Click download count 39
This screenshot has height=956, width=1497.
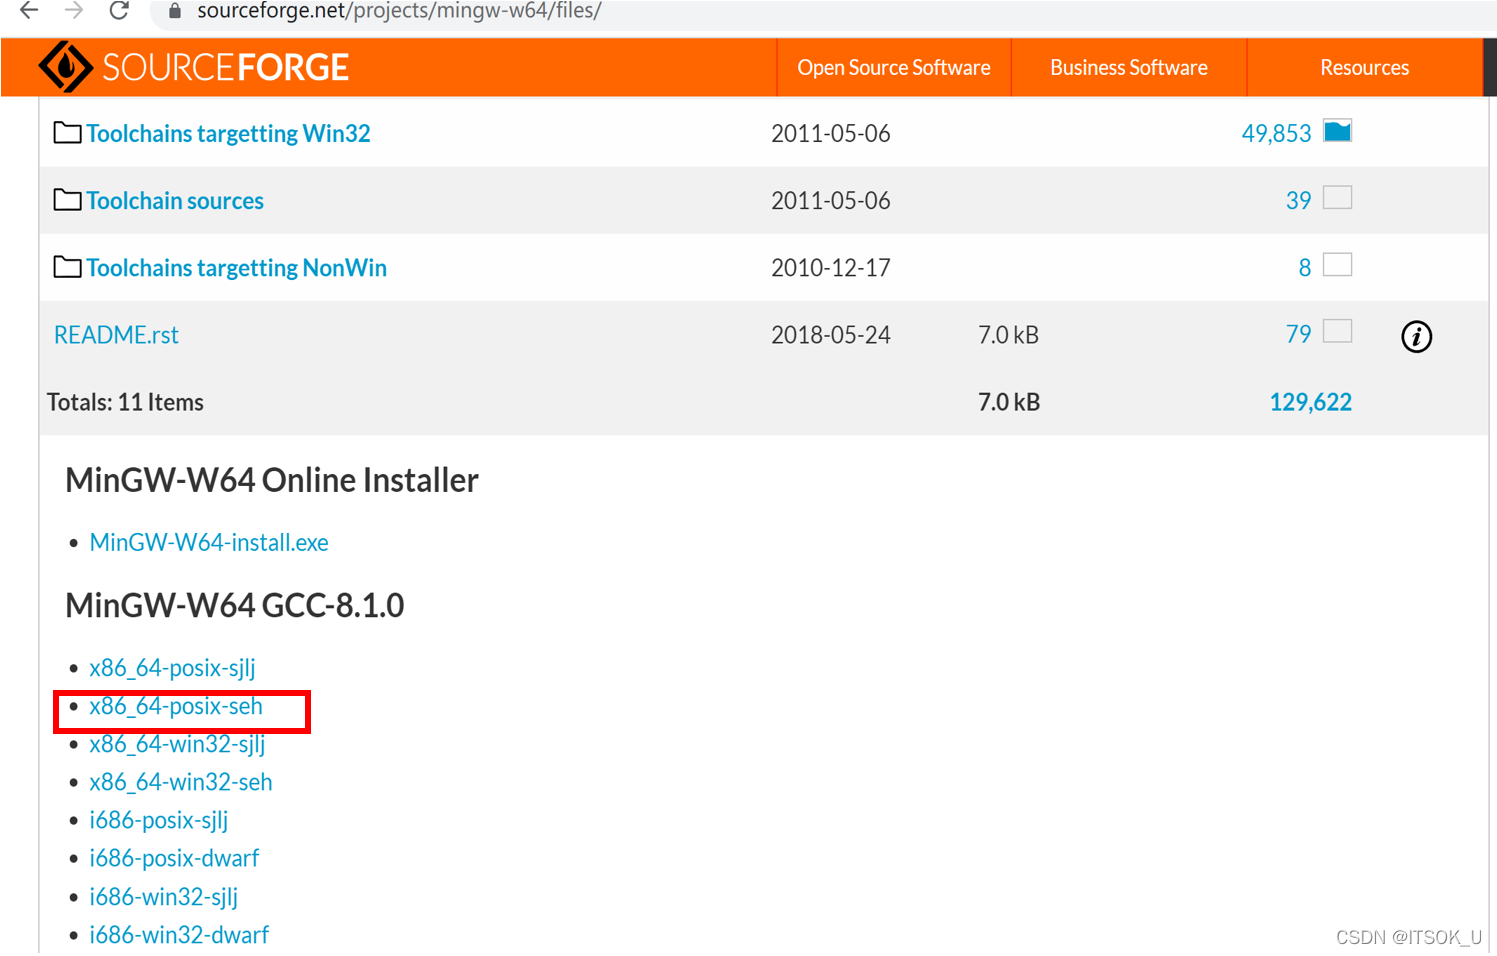tap(1298, 200)
